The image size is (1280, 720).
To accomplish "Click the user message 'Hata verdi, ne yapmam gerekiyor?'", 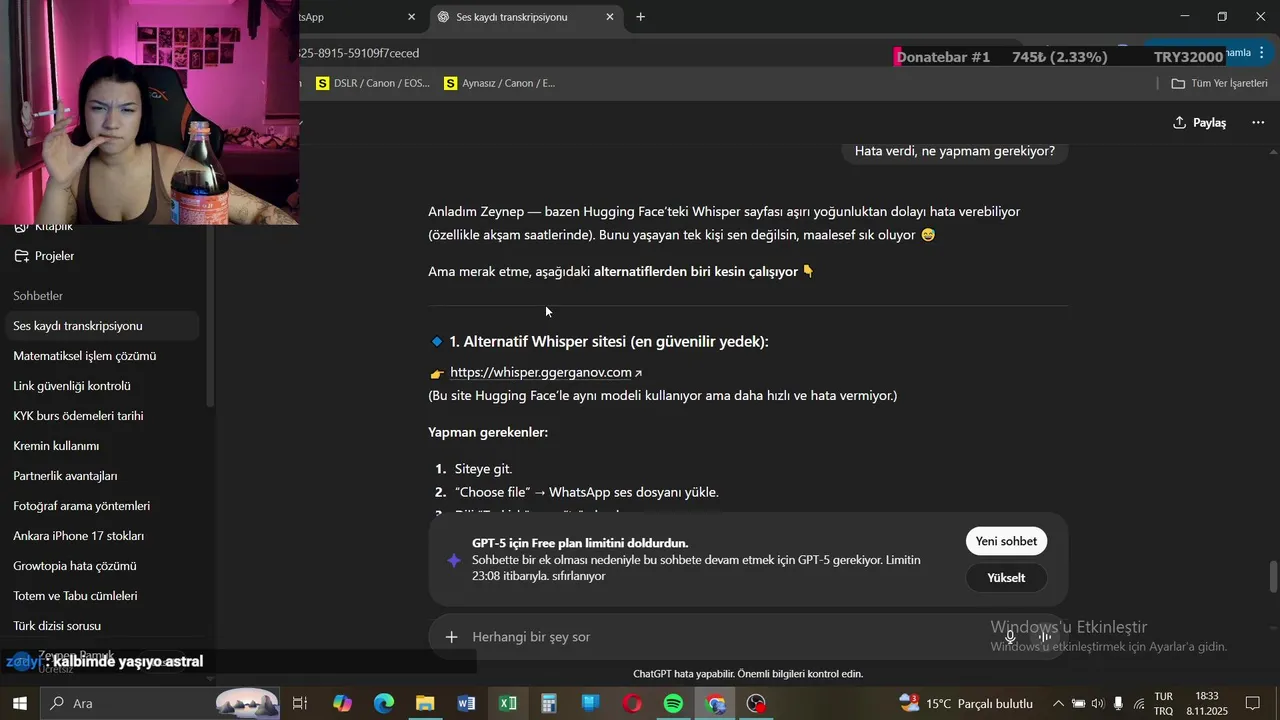I will [955, 151].
